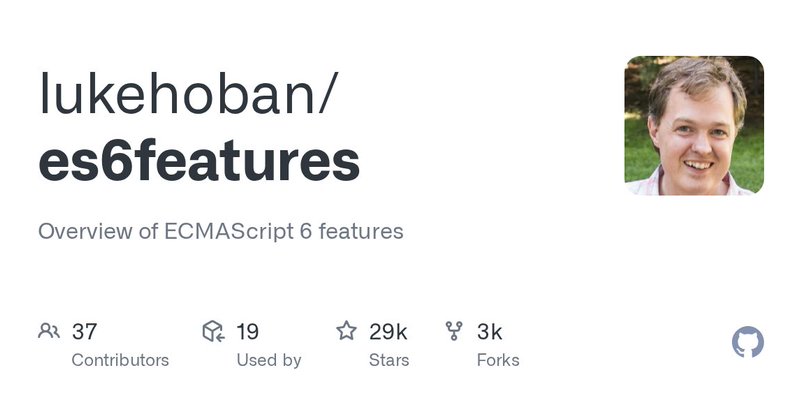Open the GitHub Octocat logo
The height and width of the screenshot is (419, 800).
(747, 342)
